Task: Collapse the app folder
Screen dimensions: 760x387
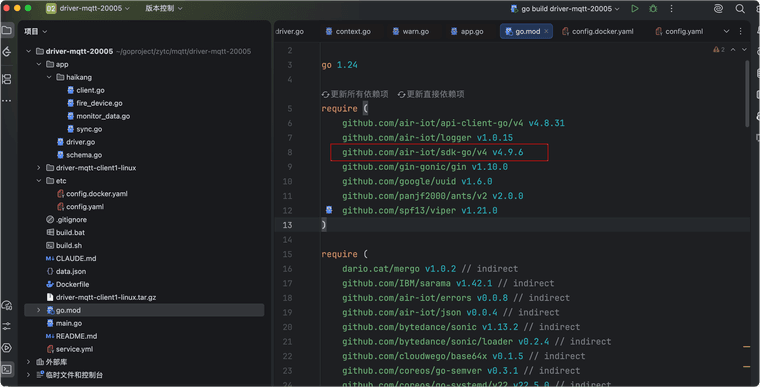Action: click(39, 64)
